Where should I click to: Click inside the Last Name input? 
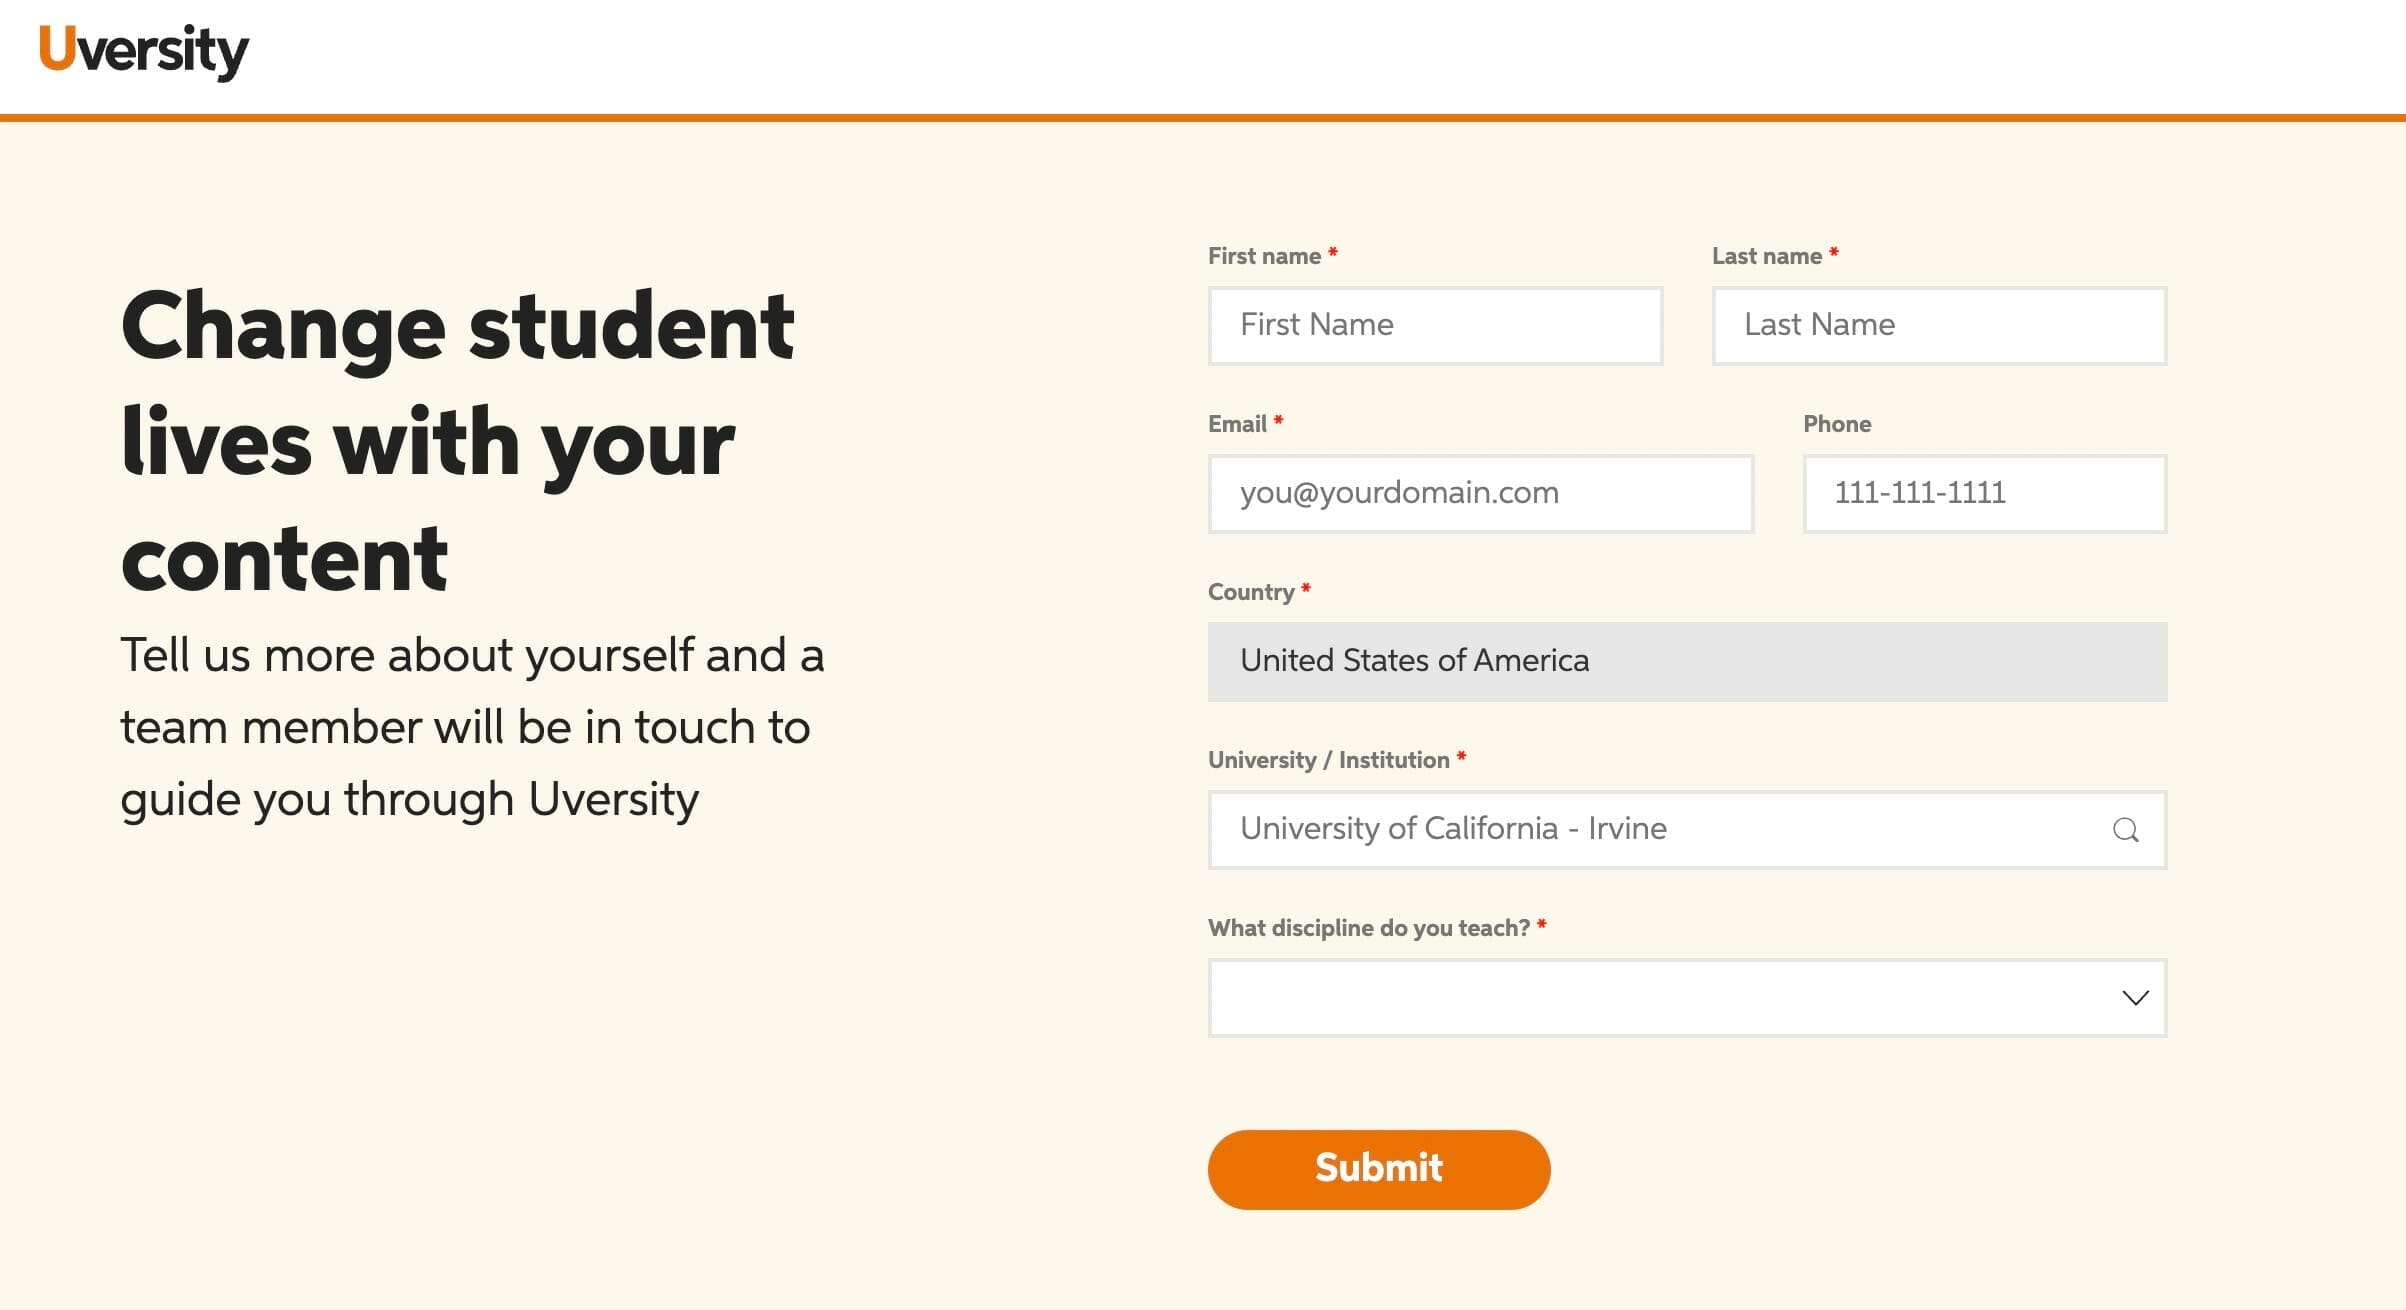[x=1938, y=325]
